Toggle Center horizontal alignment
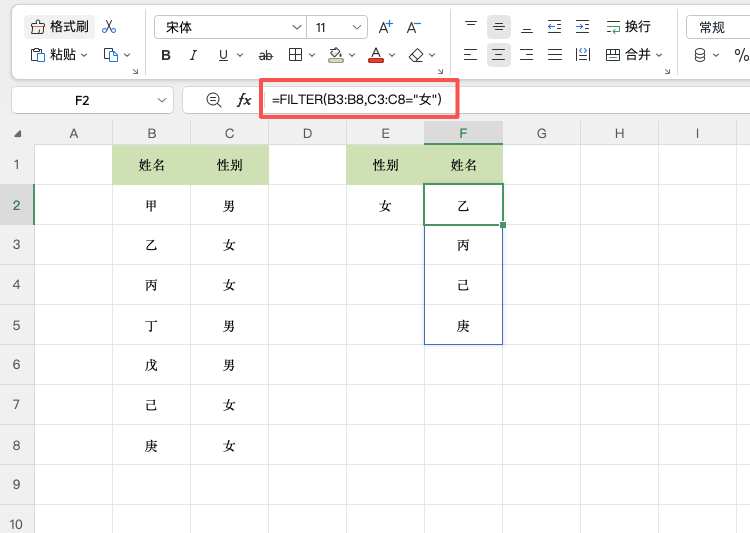The width and height of the screenshot is (750, 533). [499, 55]
